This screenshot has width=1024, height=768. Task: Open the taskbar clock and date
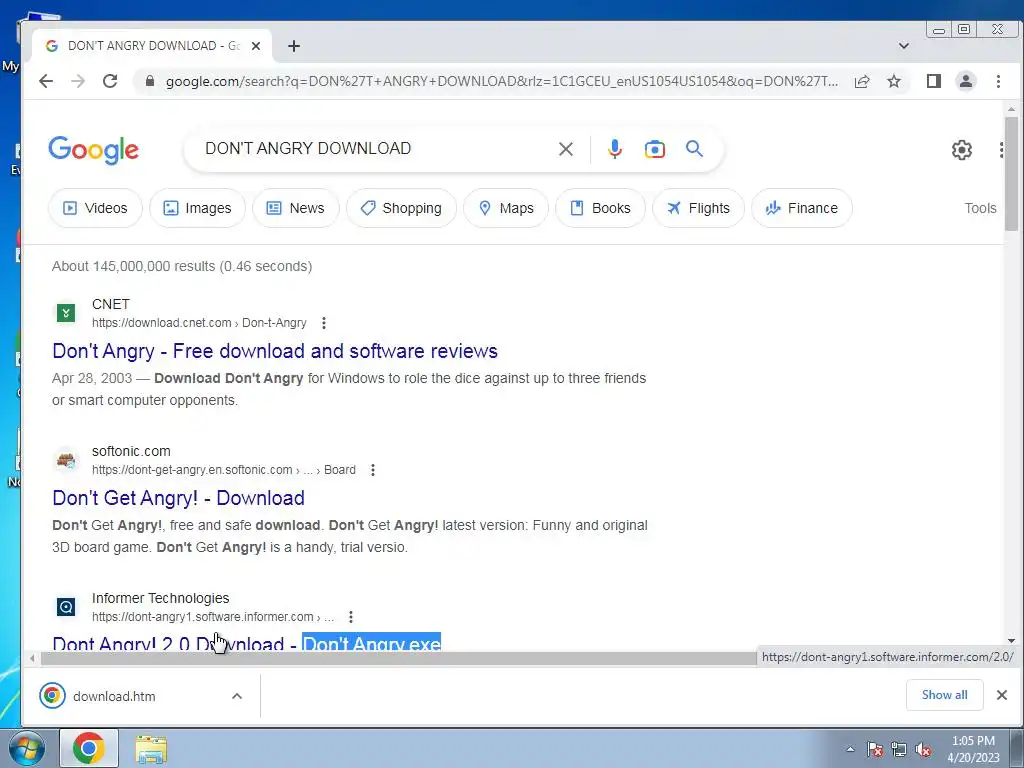(973, 749)
